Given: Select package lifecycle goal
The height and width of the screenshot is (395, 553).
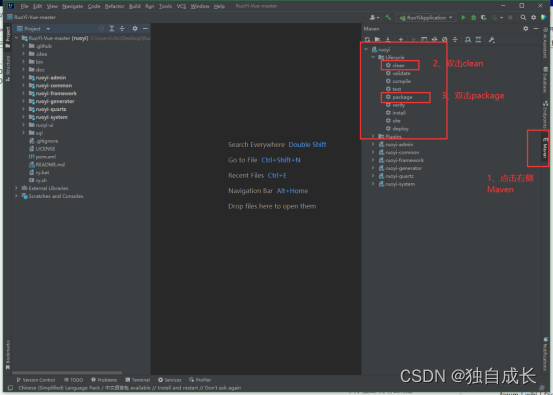Looking at the screenshot, I should pyautogui.click(x=399, y=97).
